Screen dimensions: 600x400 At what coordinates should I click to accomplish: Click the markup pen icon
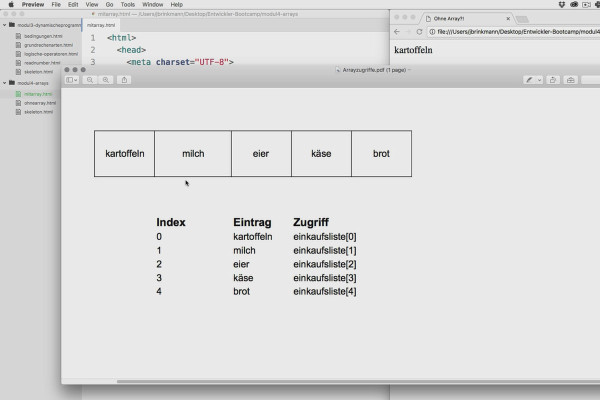pos(529,80)
